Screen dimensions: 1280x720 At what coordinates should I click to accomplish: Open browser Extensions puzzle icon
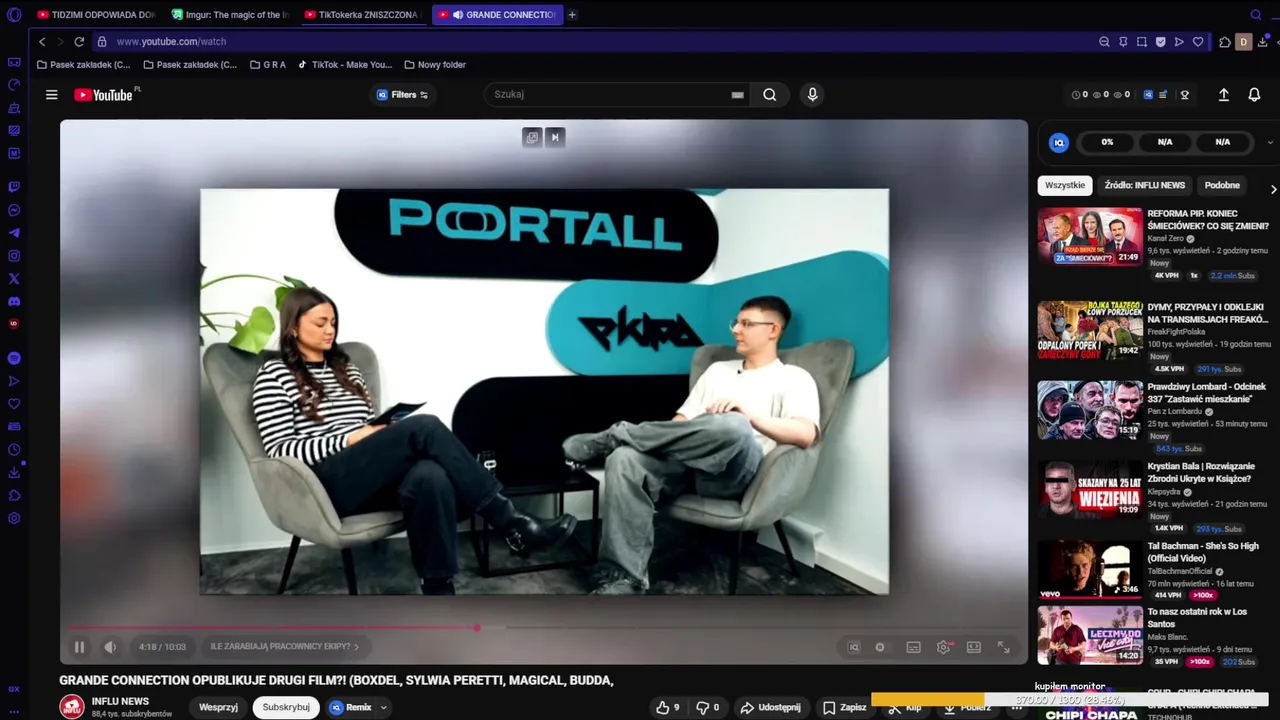point(1224,42)
